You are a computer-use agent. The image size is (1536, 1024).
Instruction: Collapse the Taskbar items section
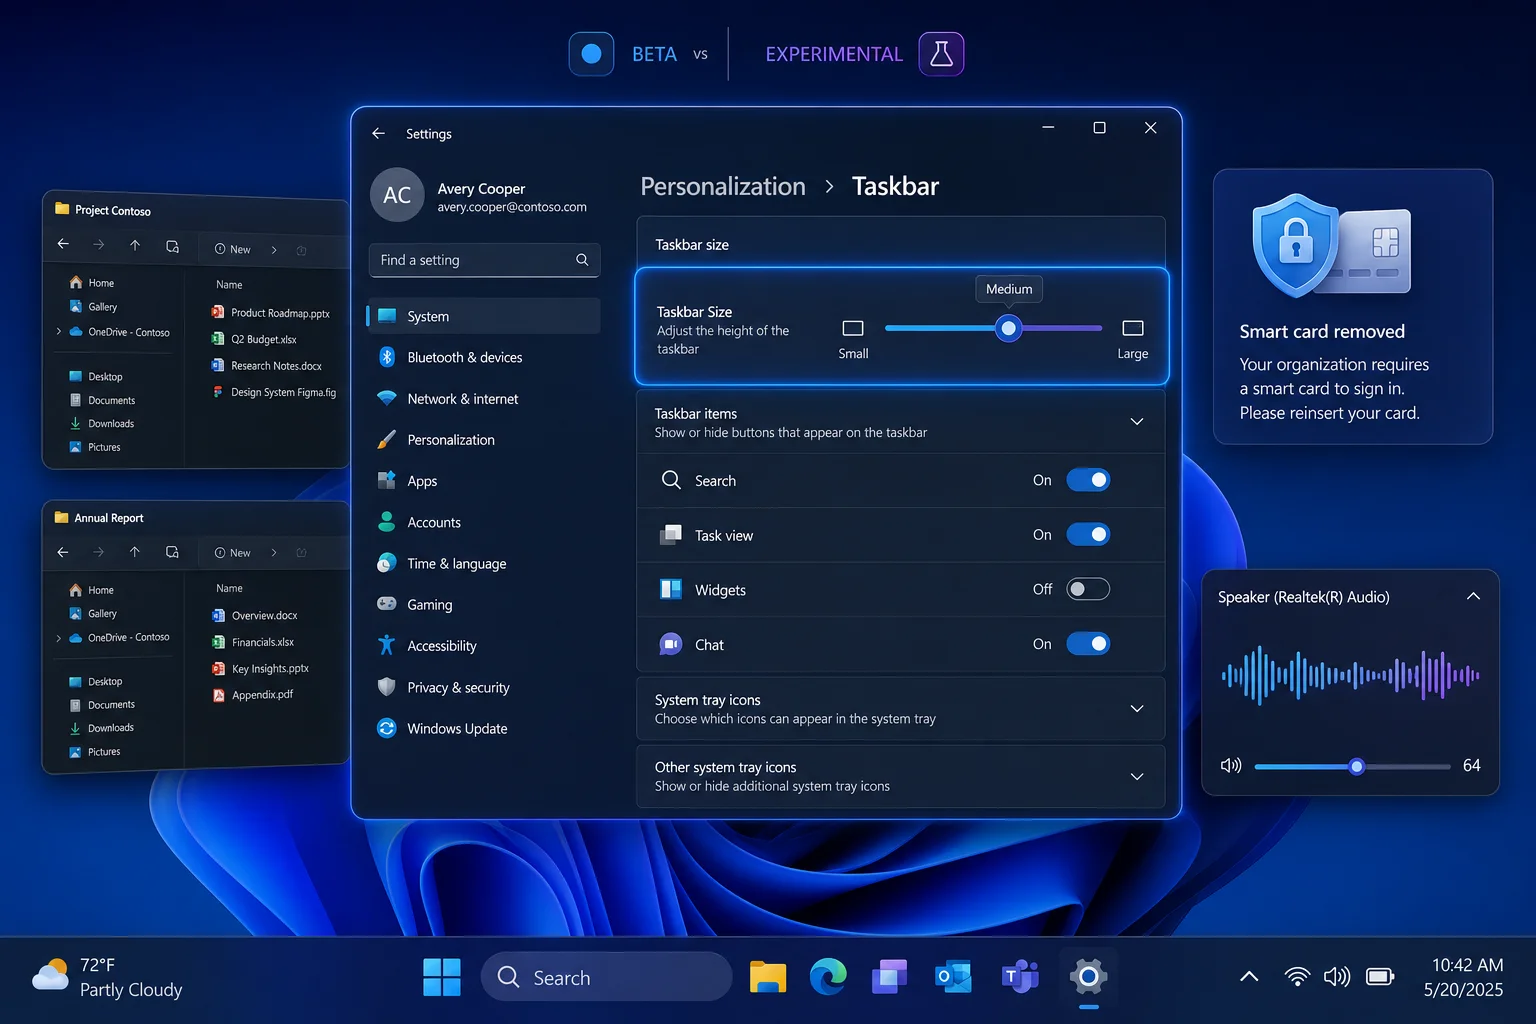(1137, 422)
